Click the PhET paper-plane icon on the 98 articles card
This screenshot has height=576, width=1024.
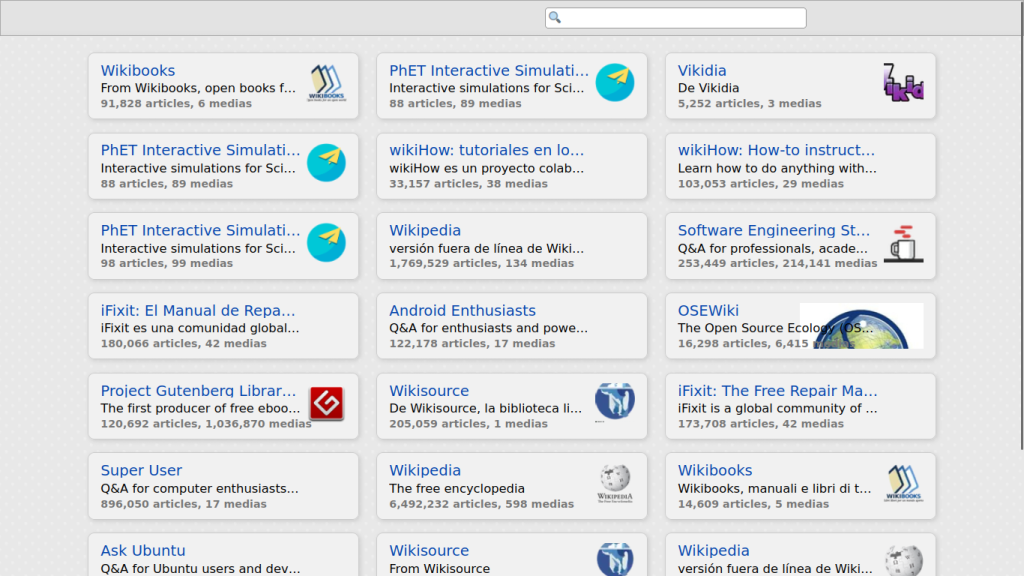pyautogui.click(x=327, y=243)
